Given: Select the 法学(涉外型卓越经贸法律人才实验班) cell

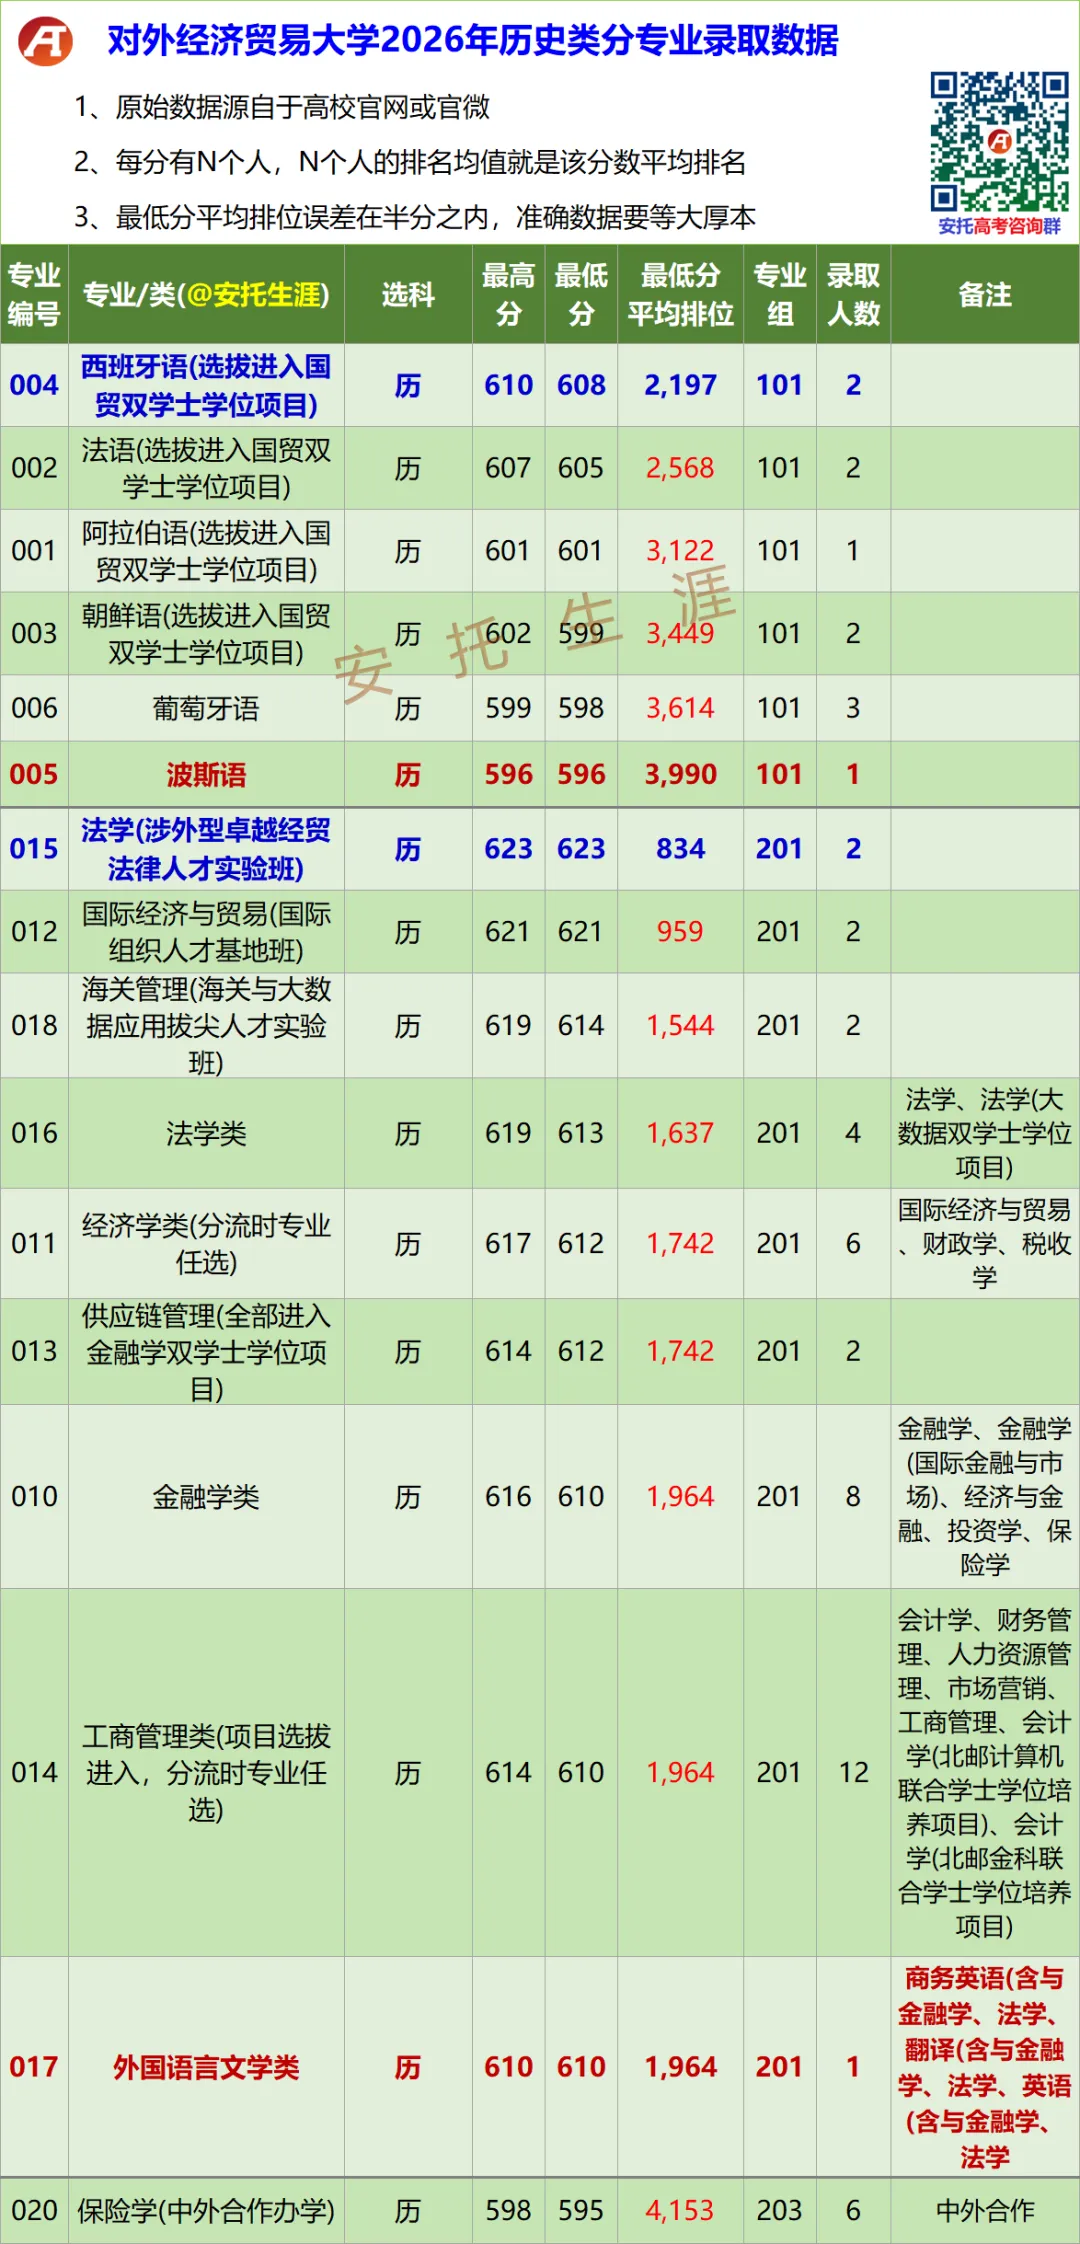Looking at the screenshot, I should click(x=206, y=849).
